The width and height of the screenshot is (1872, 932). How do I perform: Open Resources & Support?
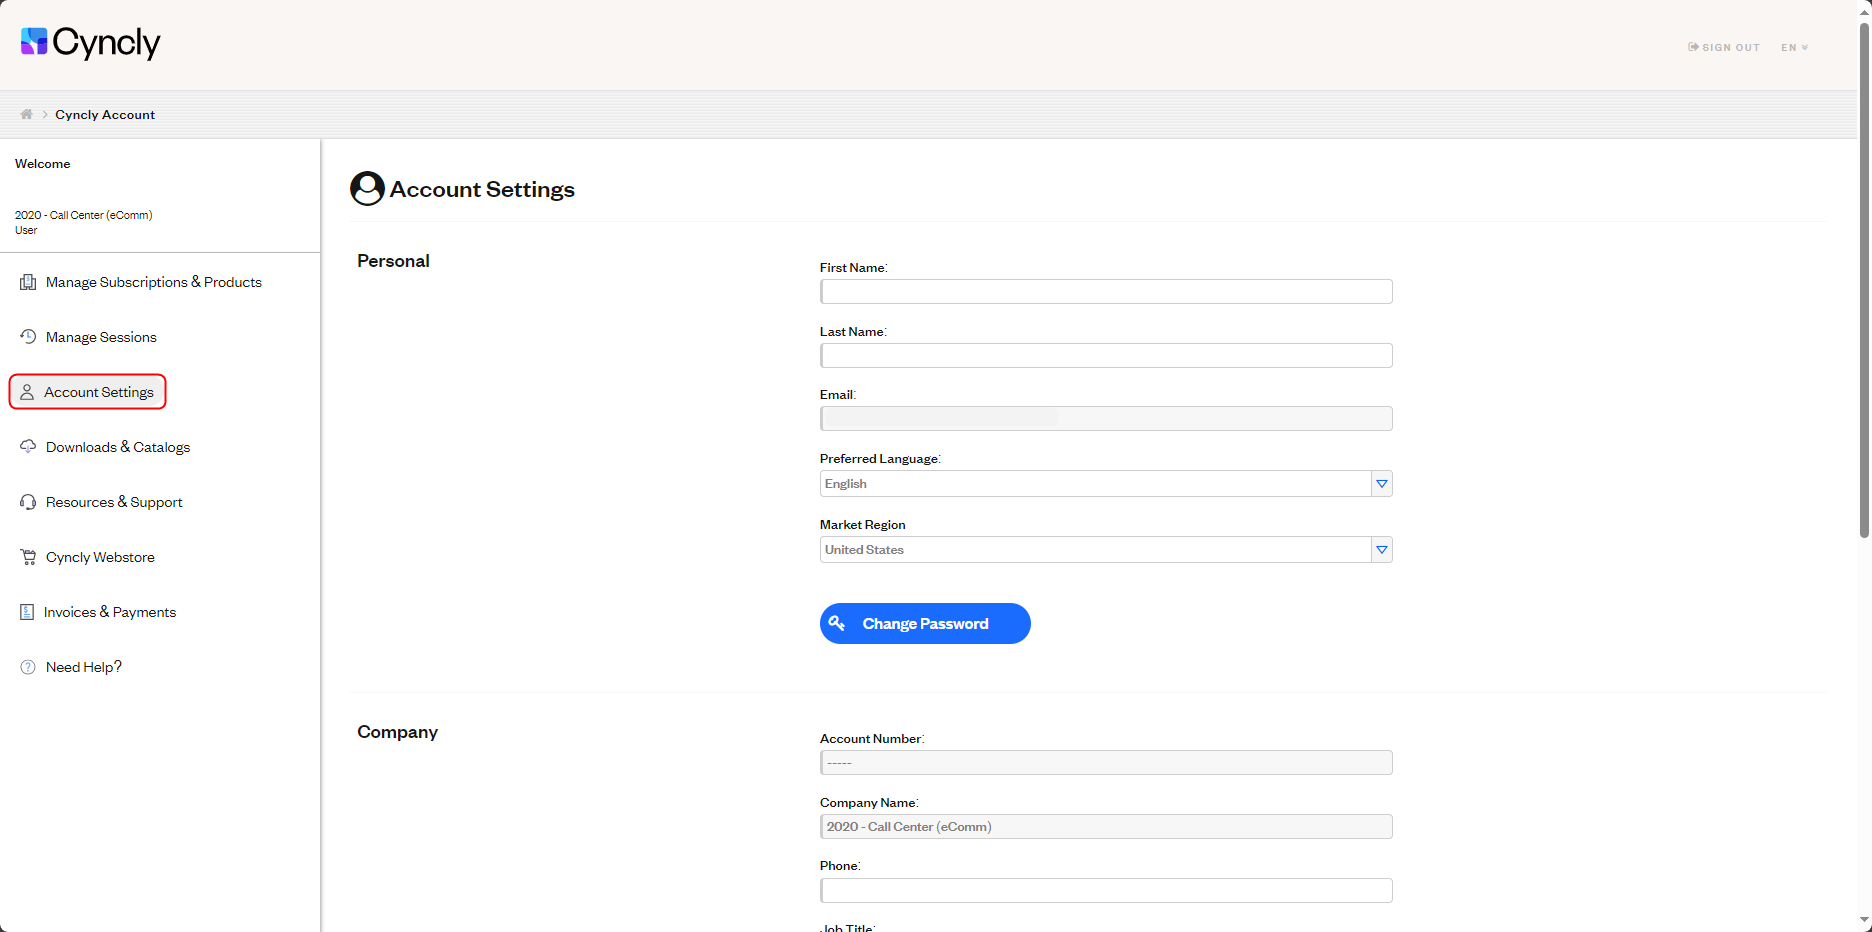(x=114, y=502)
